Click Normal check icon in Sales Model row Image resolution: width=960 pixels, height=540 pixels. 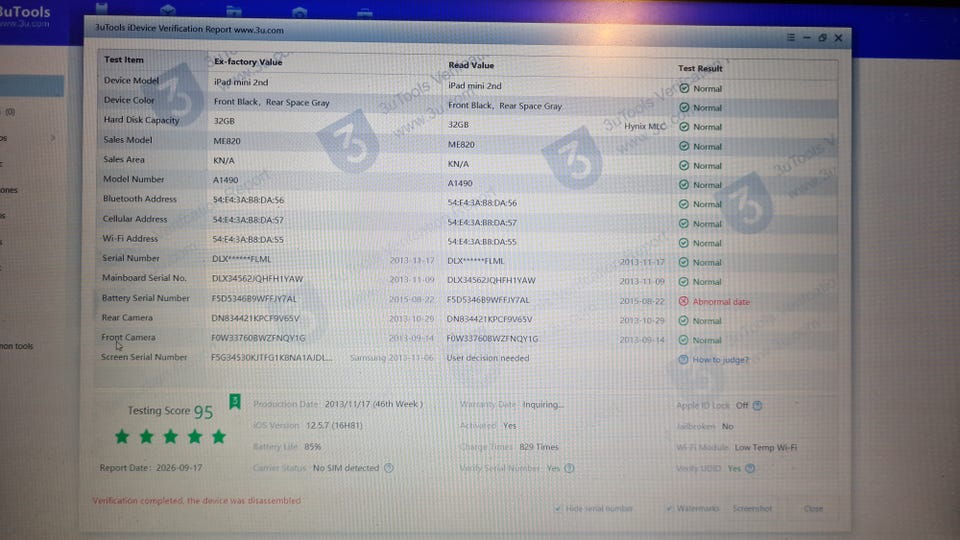point(684,146)
